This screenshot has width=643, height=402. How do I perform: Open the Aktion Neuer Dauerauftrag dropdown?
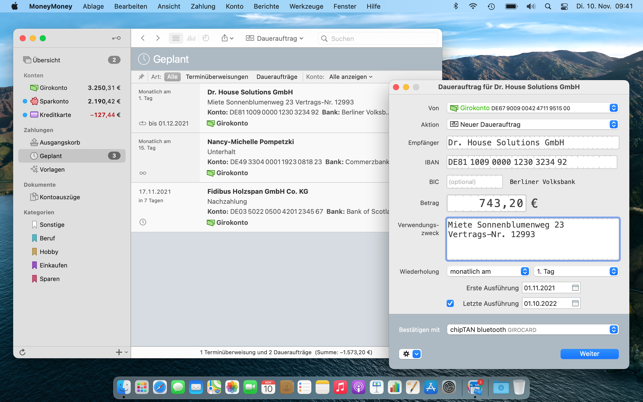tap(533, 124)
